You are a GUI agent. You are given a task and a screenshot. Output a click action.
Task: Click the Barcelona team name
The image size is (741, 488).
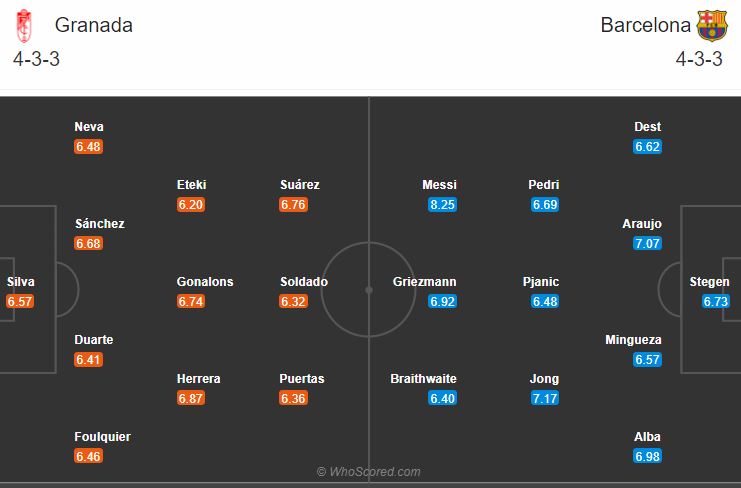[x=646, y=25]
